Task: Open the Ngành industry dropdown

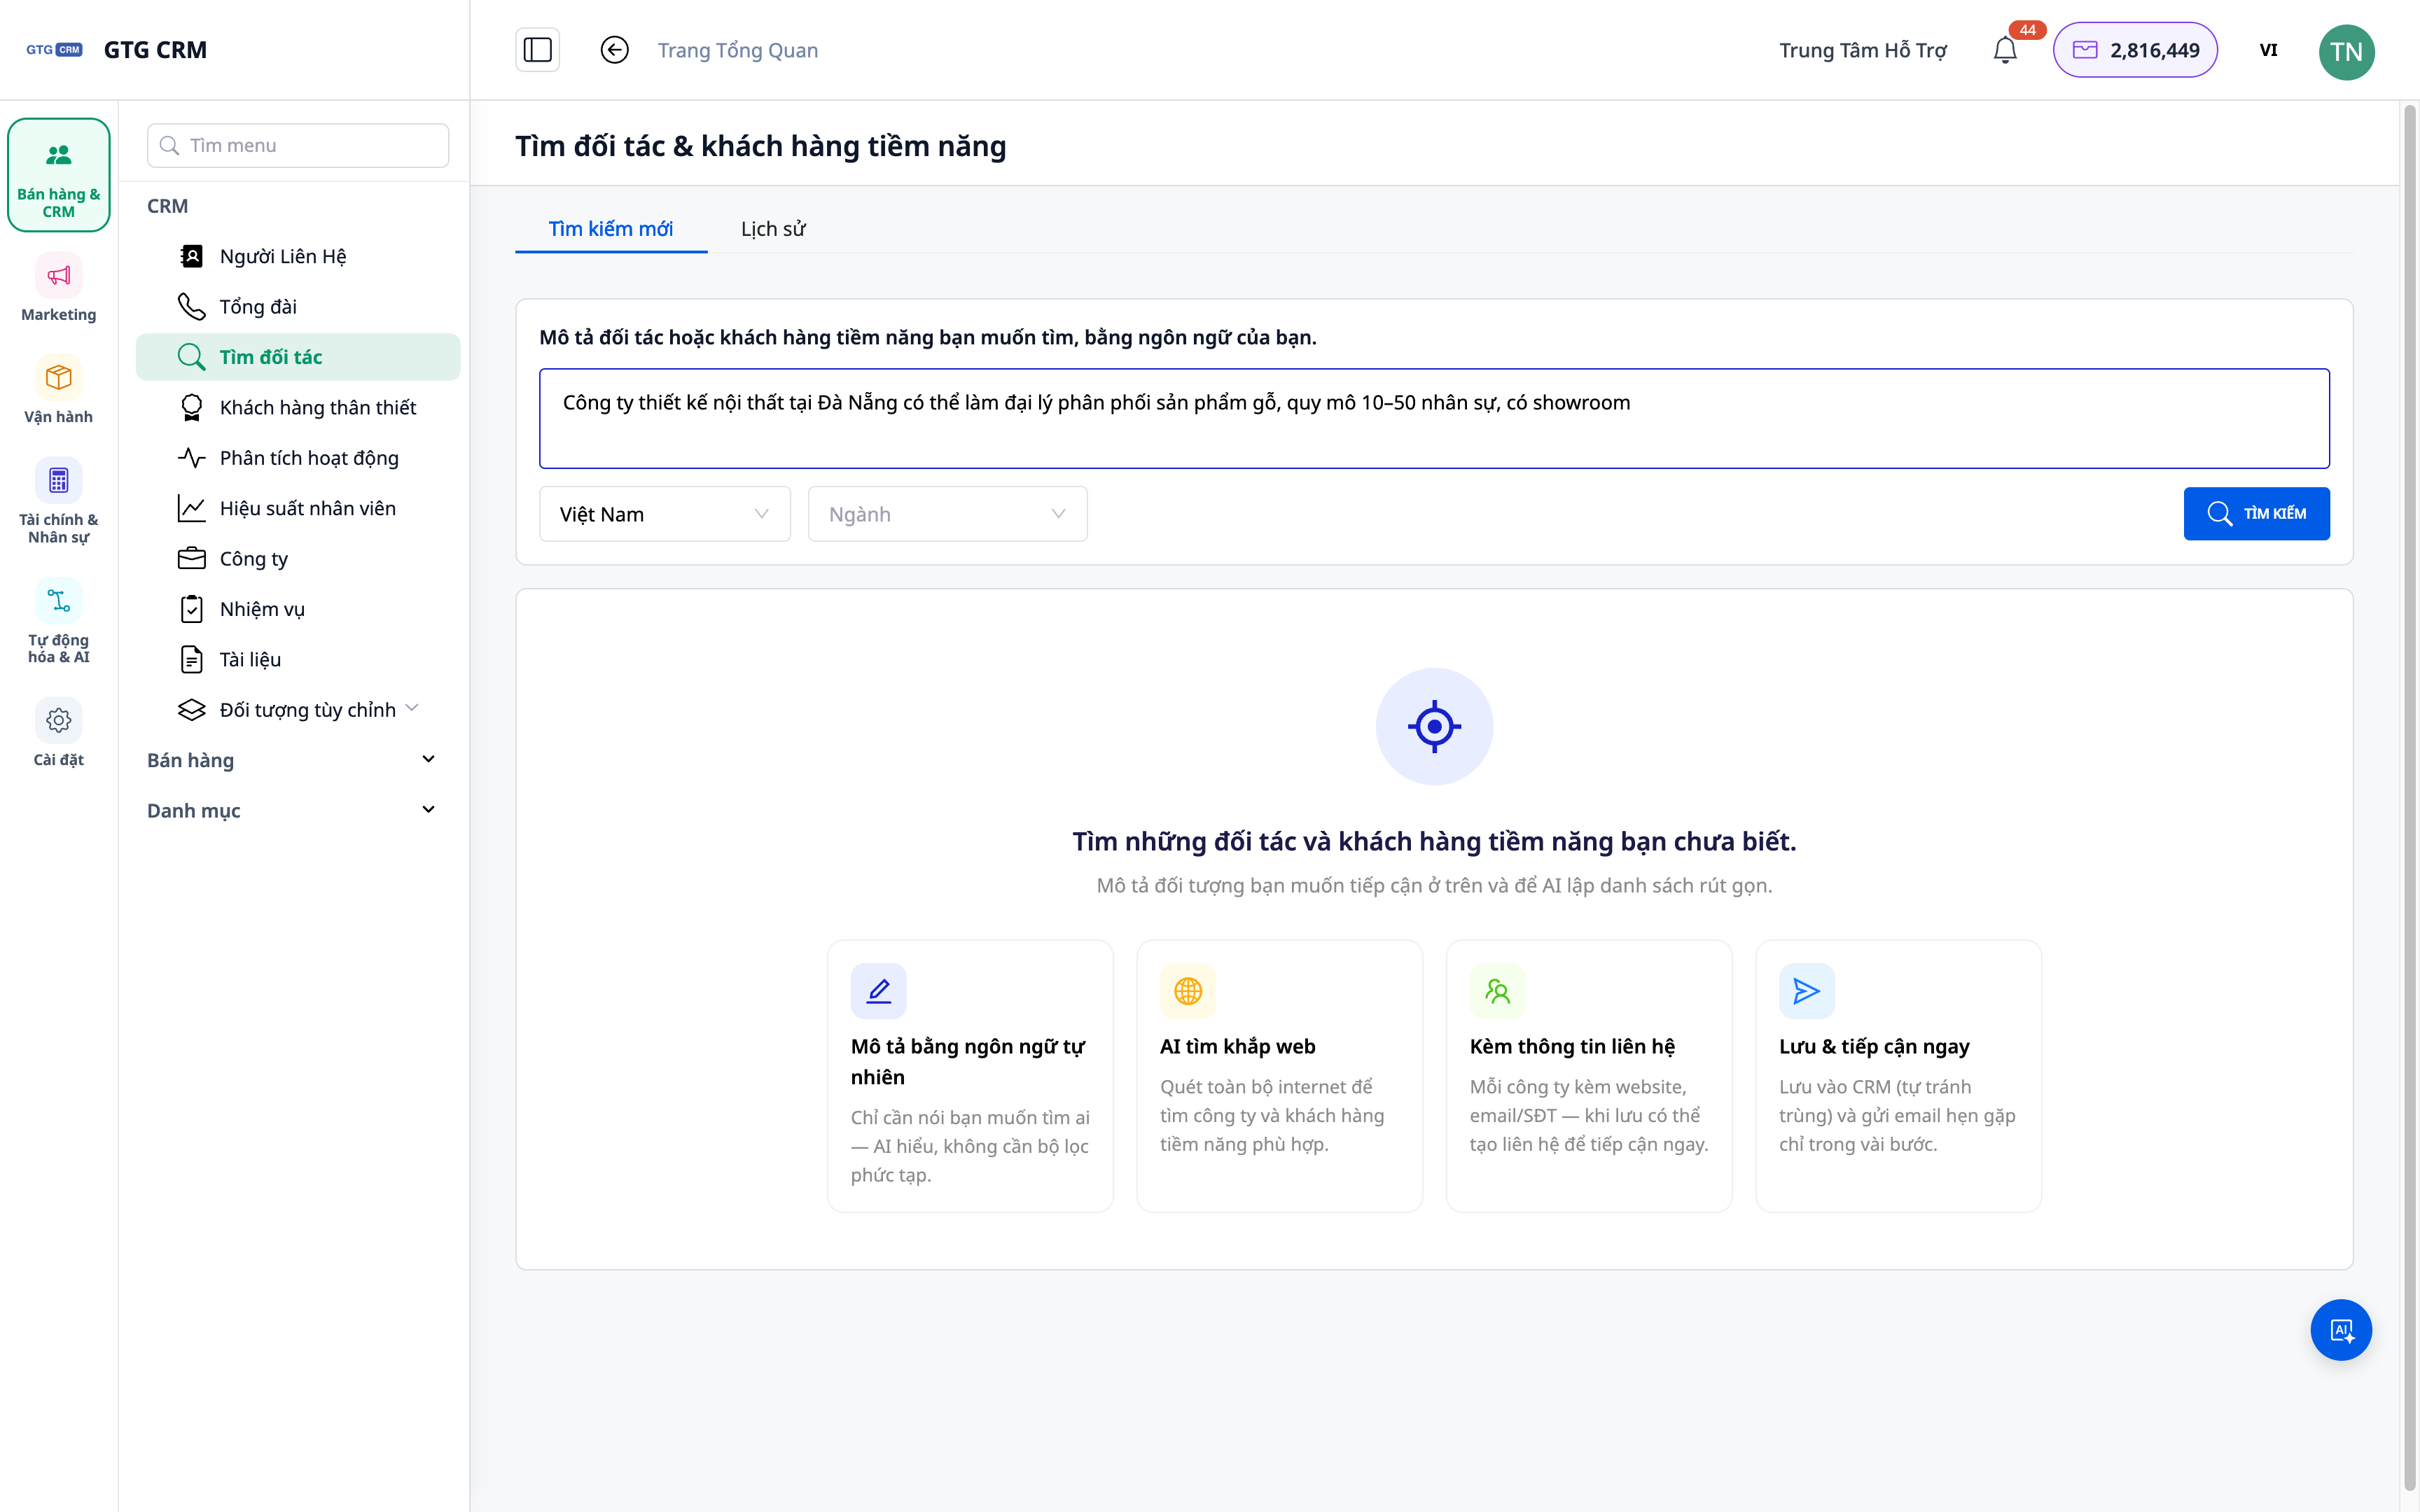Action: [x=947, y=514]
